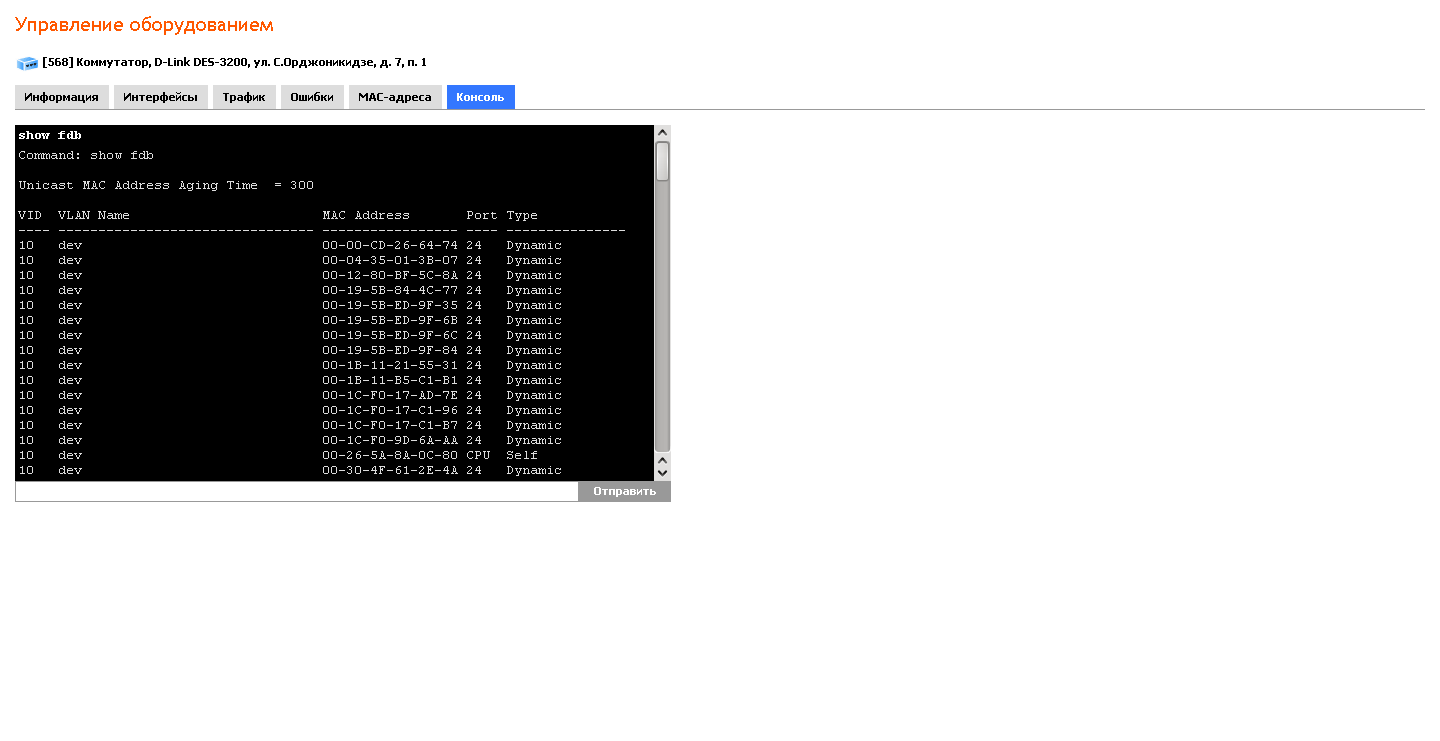Open the Трафик tab
This screenshot has width=1440, height=741.
tap(244, 97)
